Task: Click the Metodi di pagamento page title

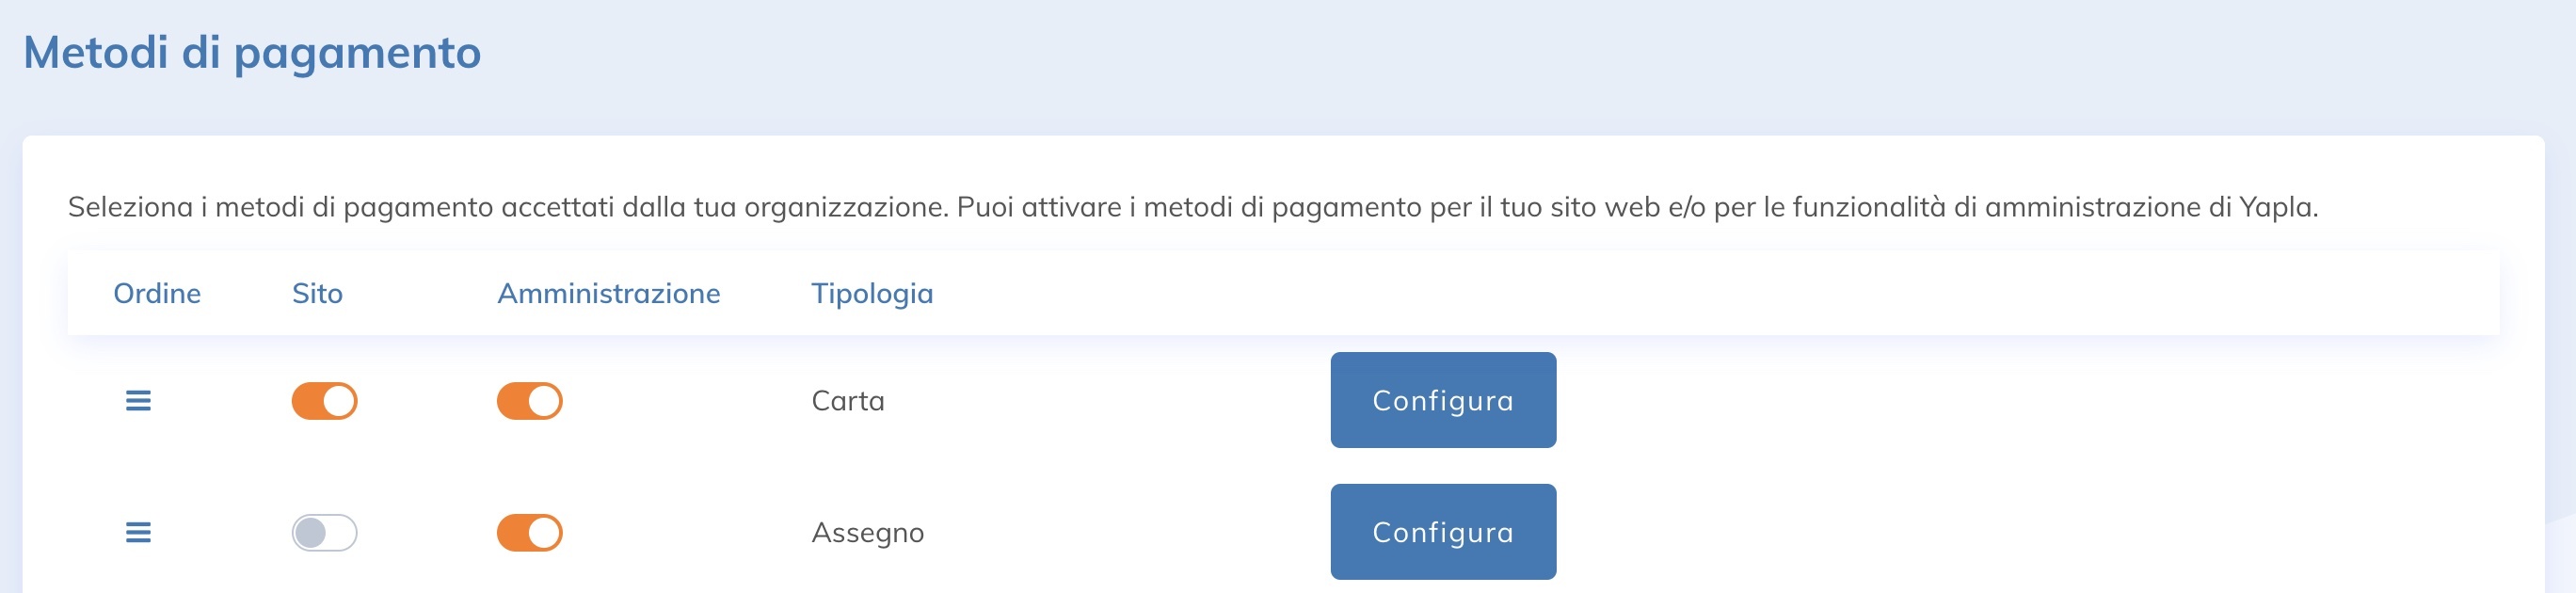Action: pyautogui.click(x=252, y=53)
